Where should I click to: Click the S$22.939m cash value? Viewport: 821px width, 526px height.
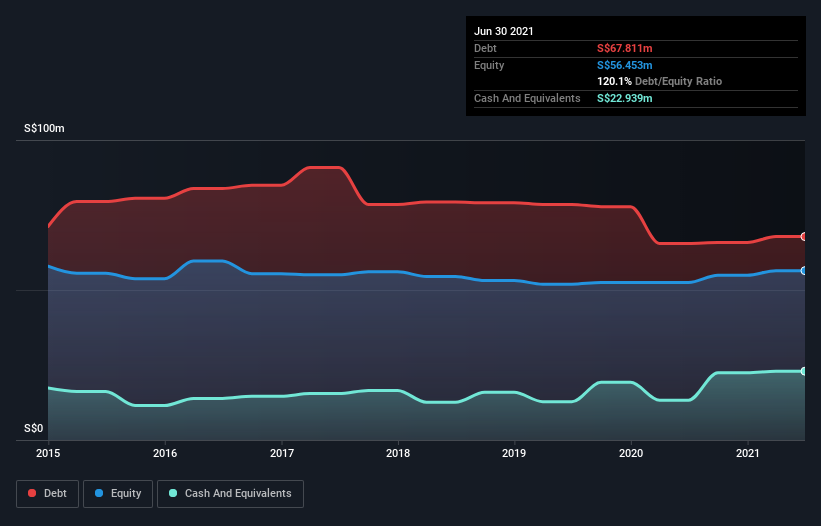[625, 98]
